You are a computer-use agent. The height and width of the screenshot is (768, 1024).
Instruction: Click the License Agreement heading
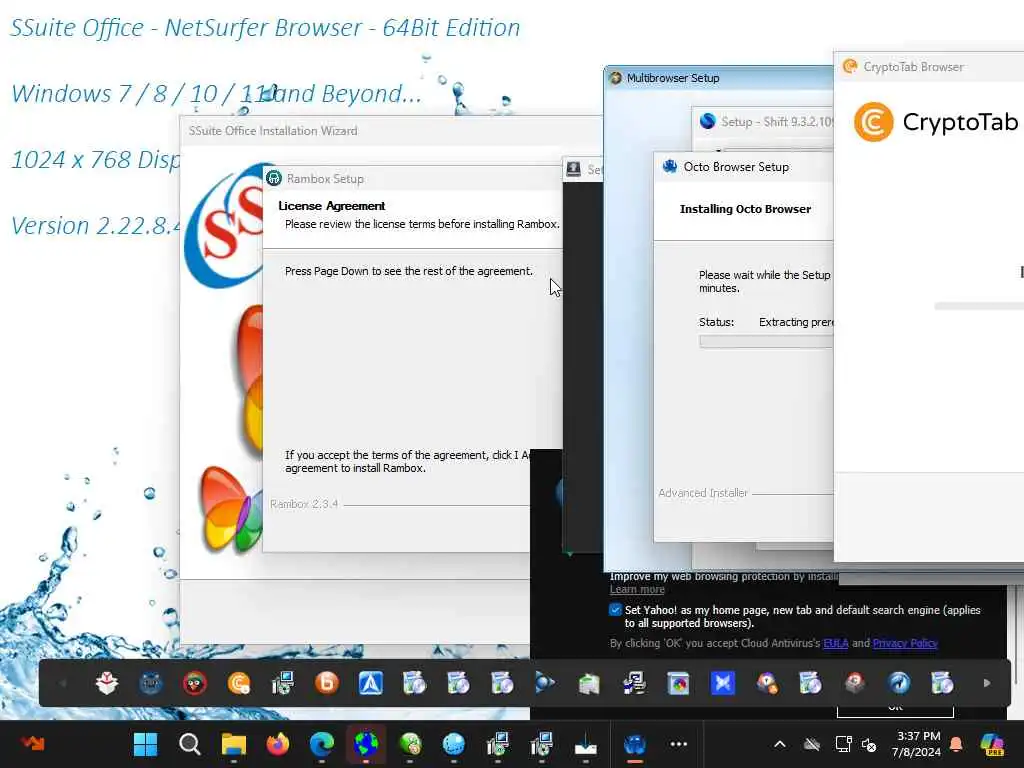(x=331, y=206)
